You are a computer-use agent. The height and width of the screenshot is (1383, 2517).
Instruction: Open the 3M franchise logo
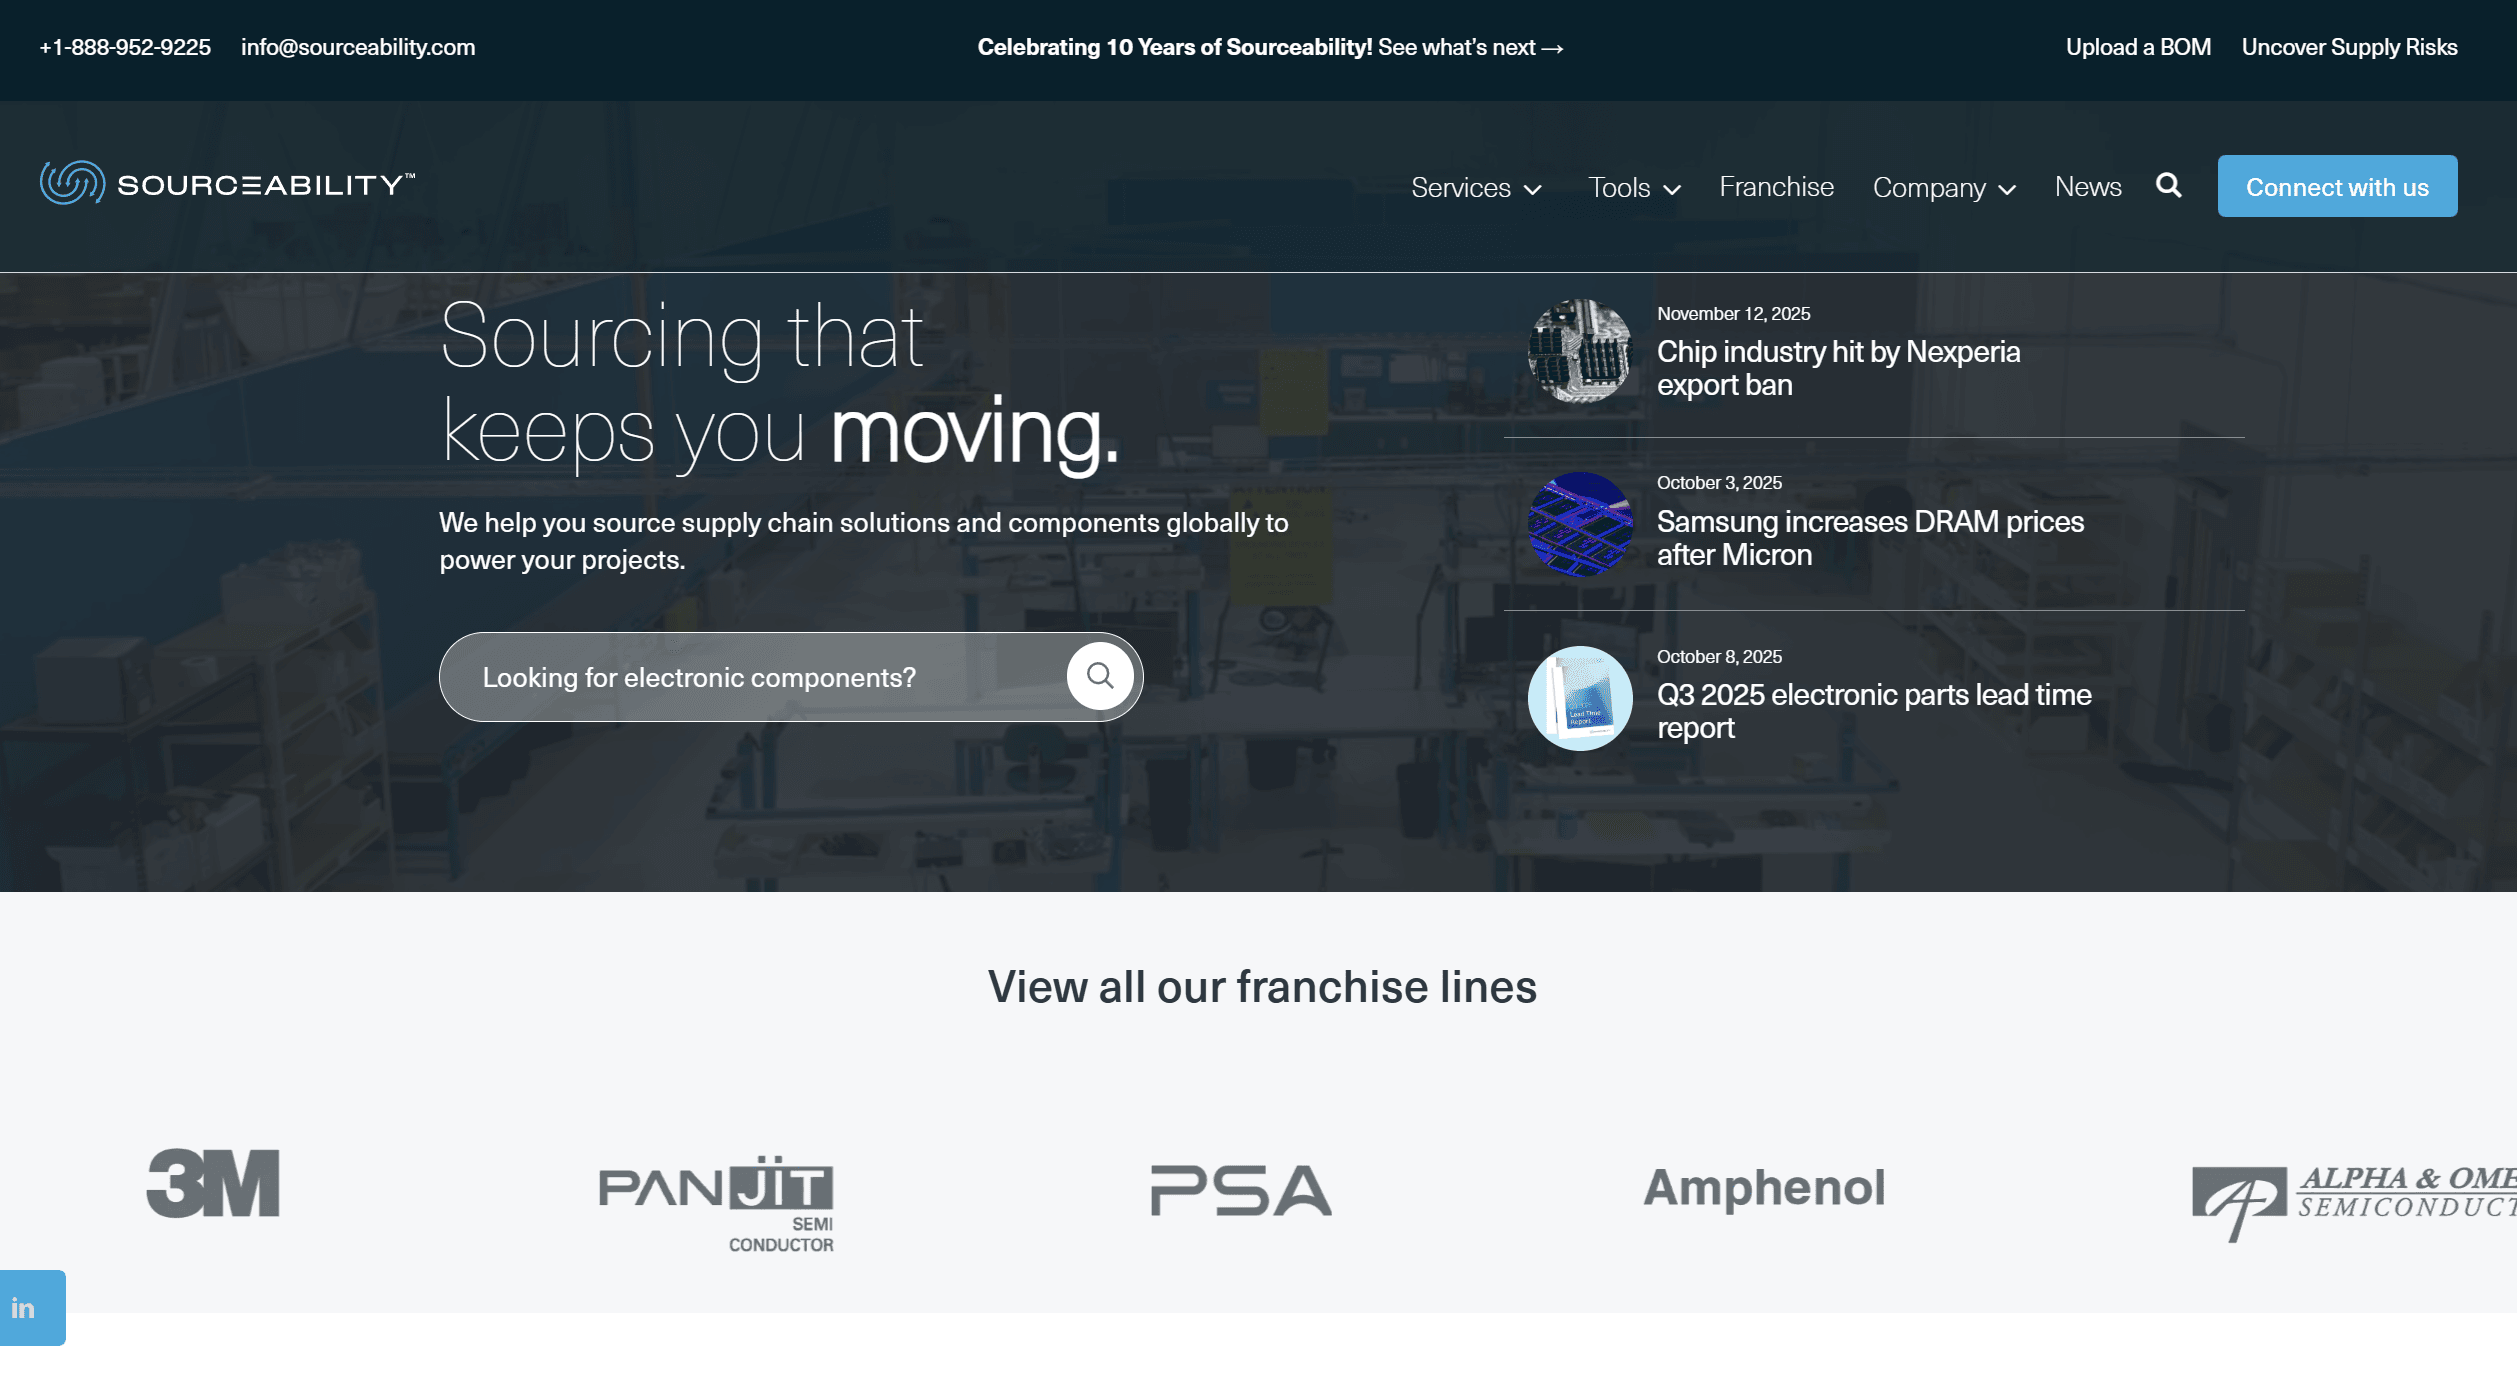212,1186
